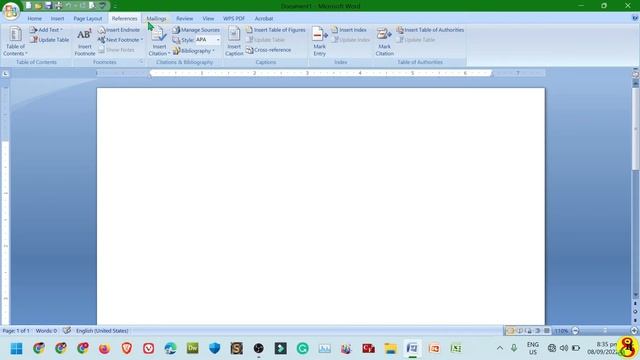The width and height of the screenshot is (640, 360).
Task: Open the Customize Quick Access Toolbar arrow
Action: click(116, 6)
